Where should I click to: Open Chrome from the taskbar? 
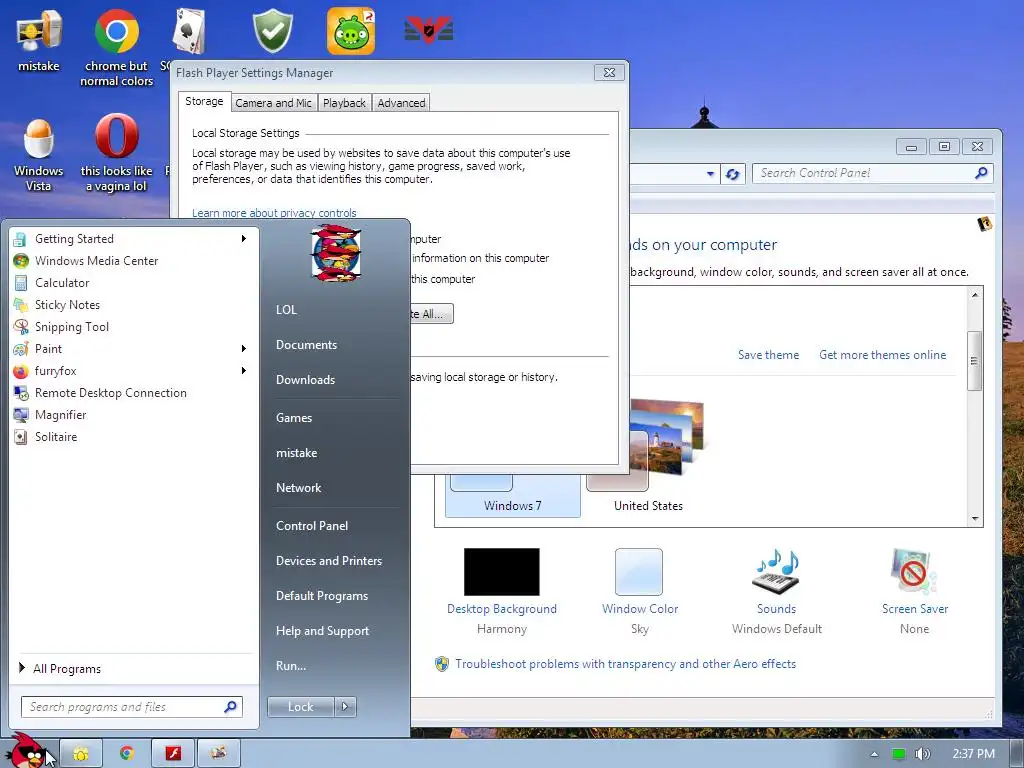point(127,754)
